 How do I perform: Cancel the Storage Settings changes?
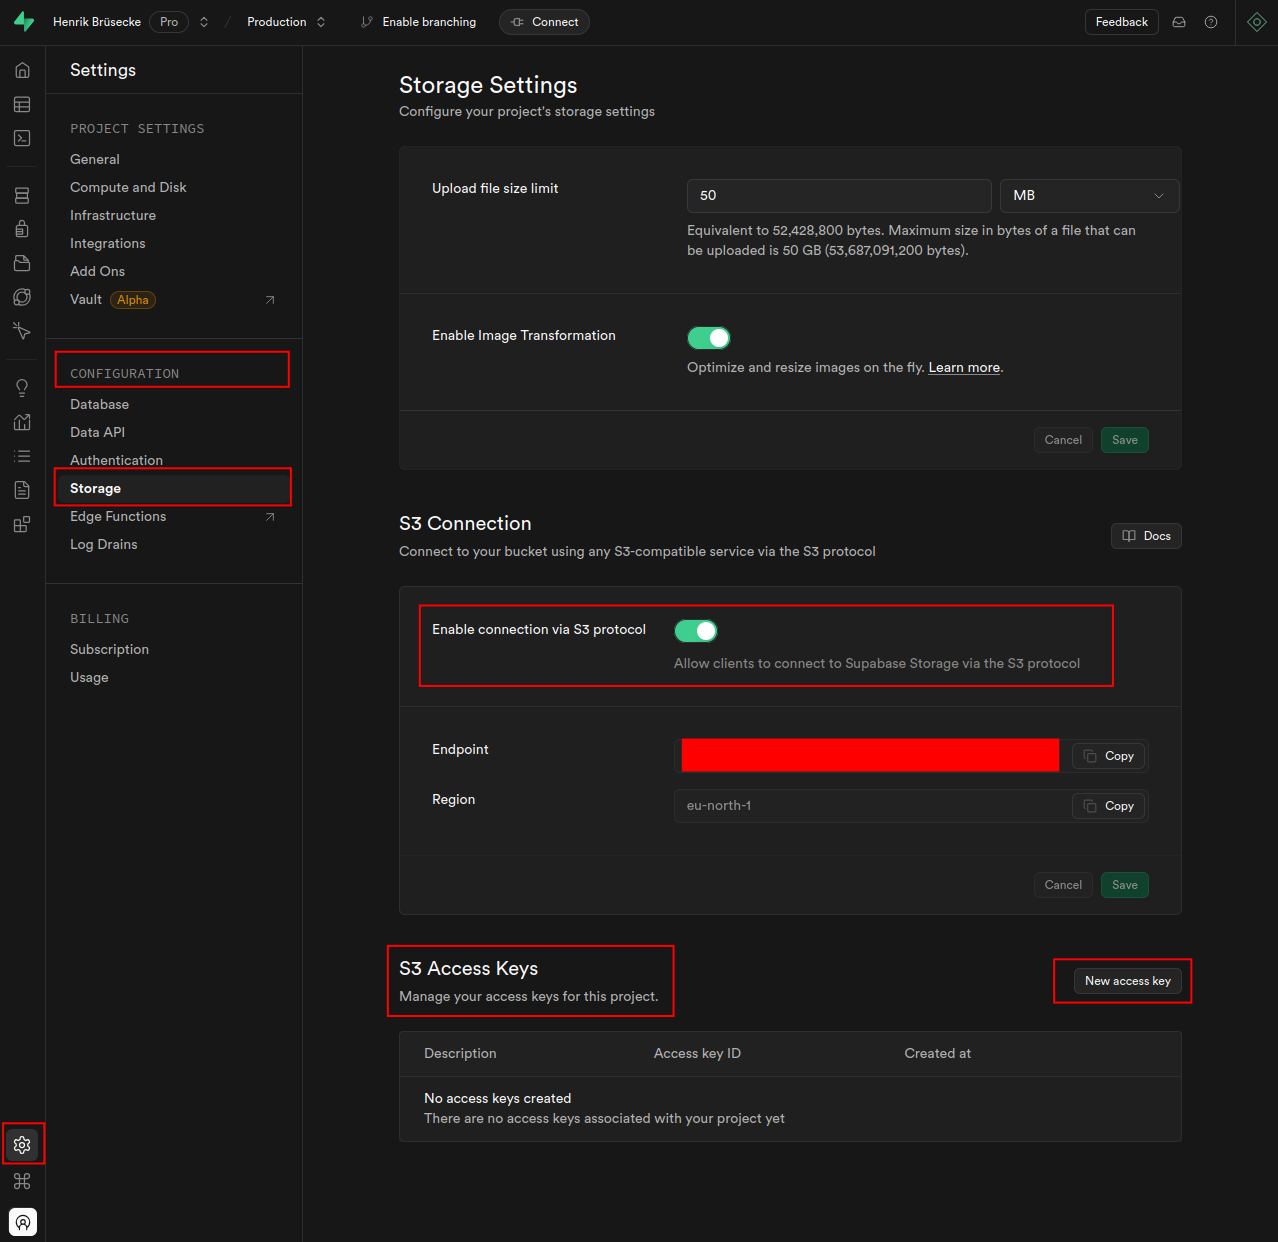(x=1063, y=440)
